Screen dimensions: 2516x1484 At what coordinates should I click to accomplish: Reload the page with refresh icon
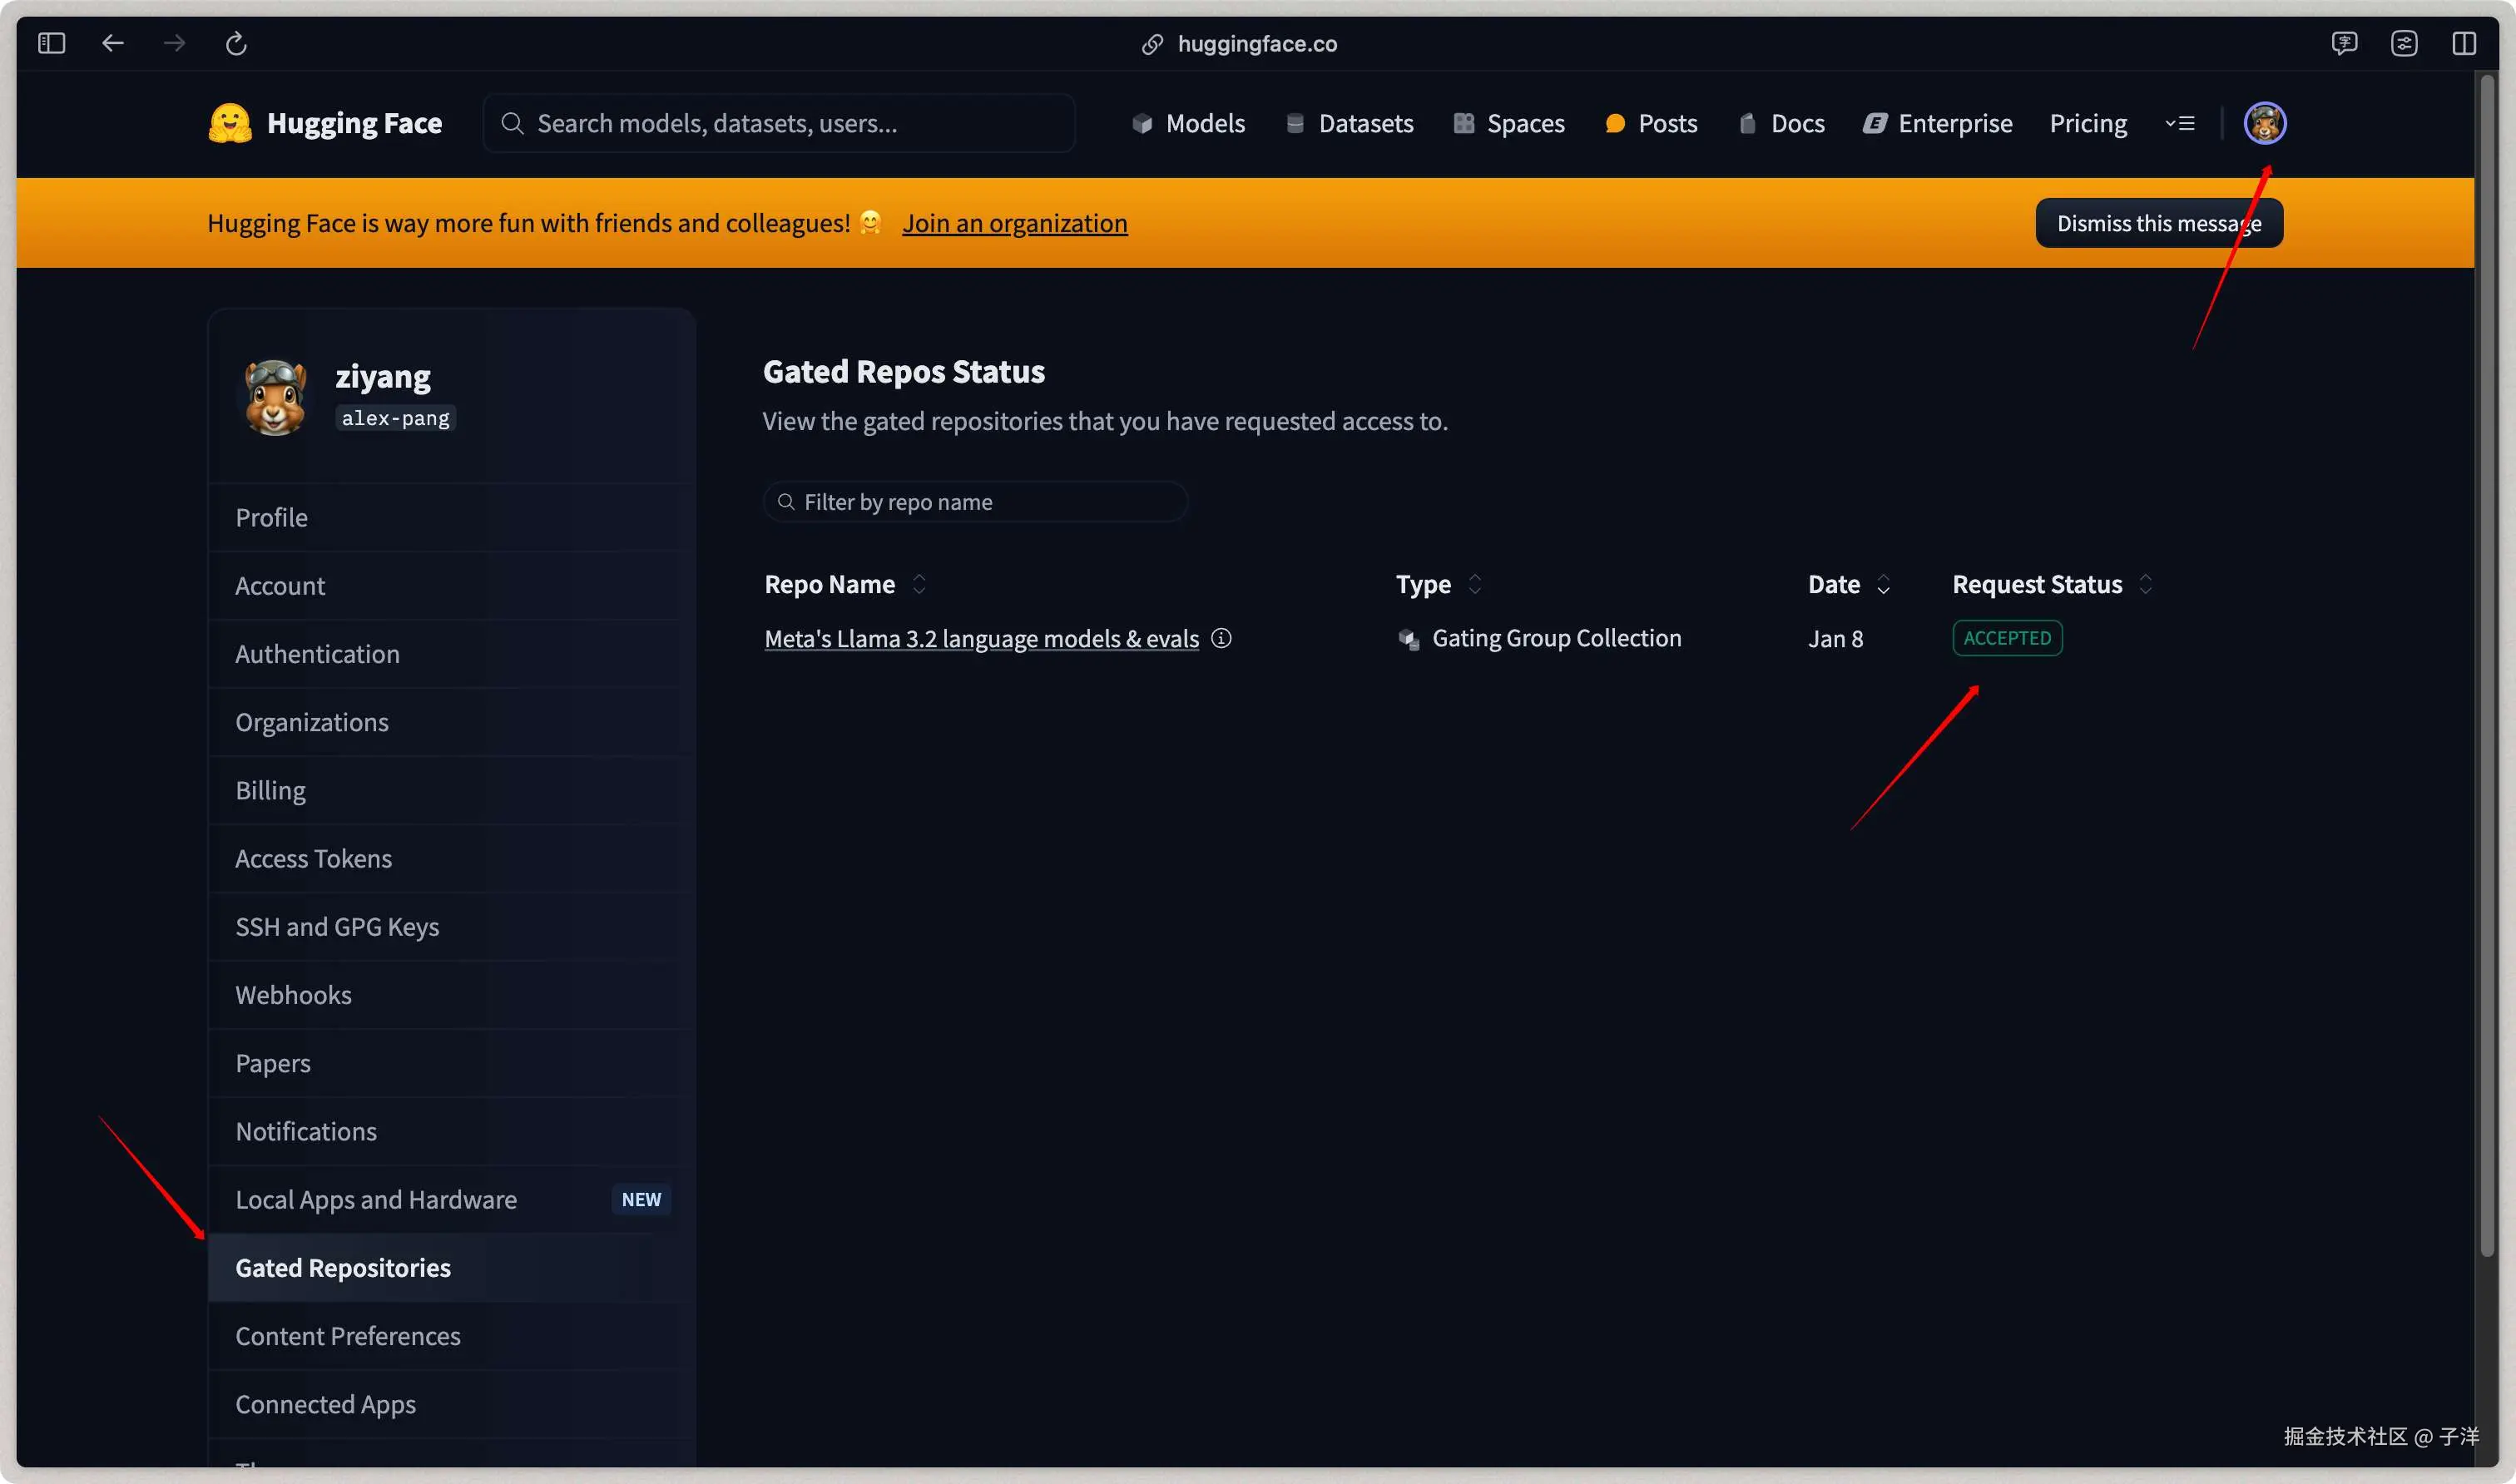(x=236, y=43)
